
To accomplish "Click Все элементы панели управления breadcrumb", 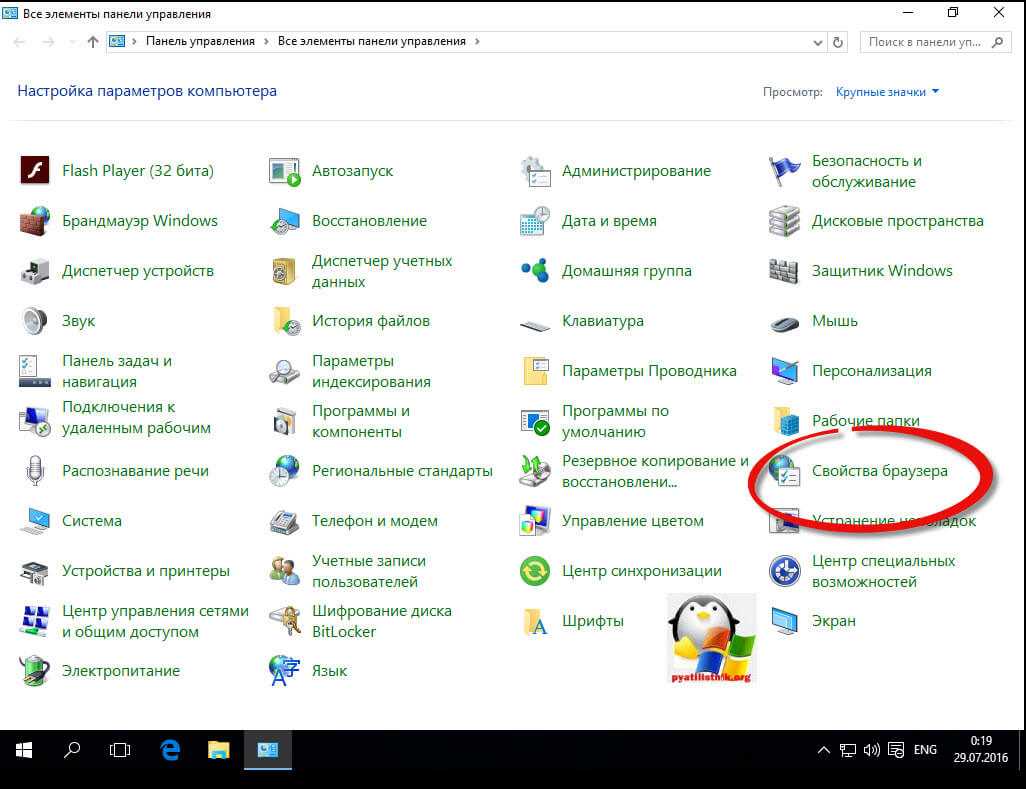I will pos(371,42).
